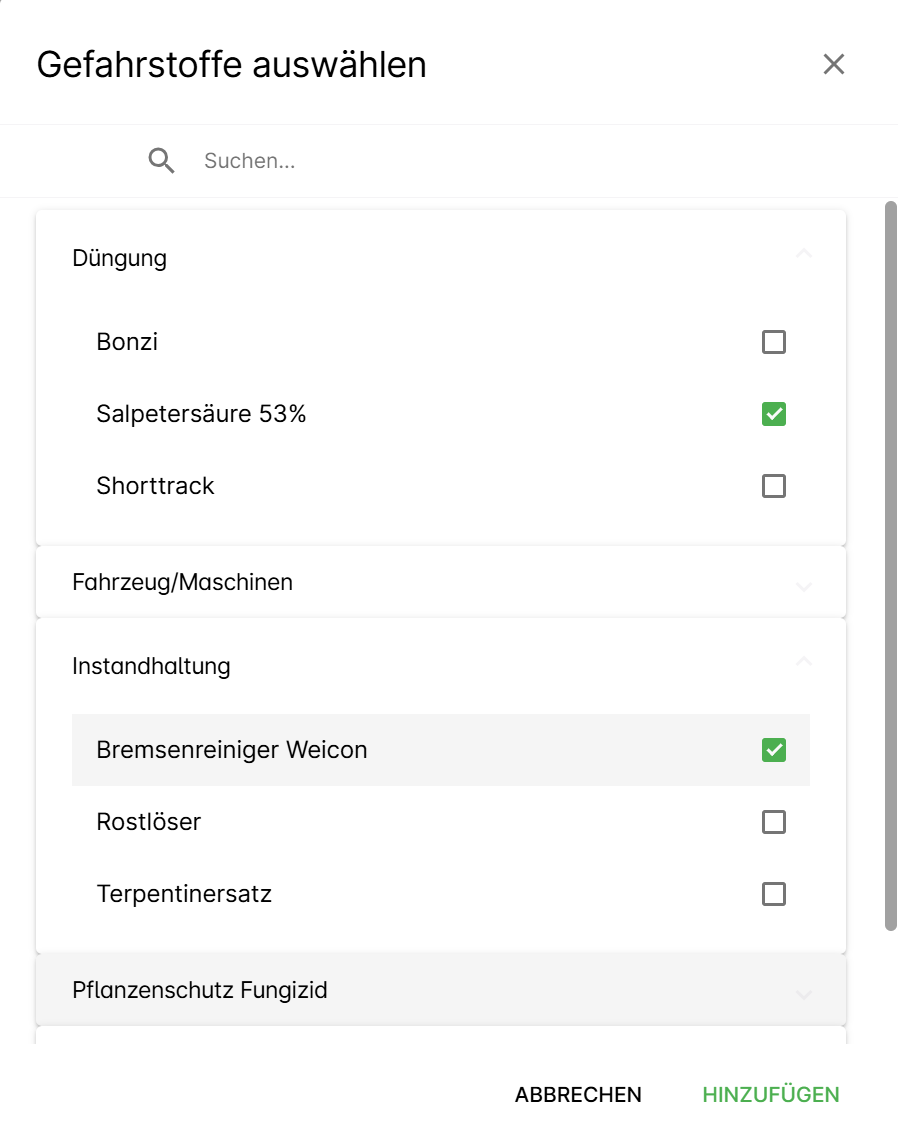Screen dimensions: 898x1138
Task: Mark the Terpentinersatz checkbox
Action: 773,894
